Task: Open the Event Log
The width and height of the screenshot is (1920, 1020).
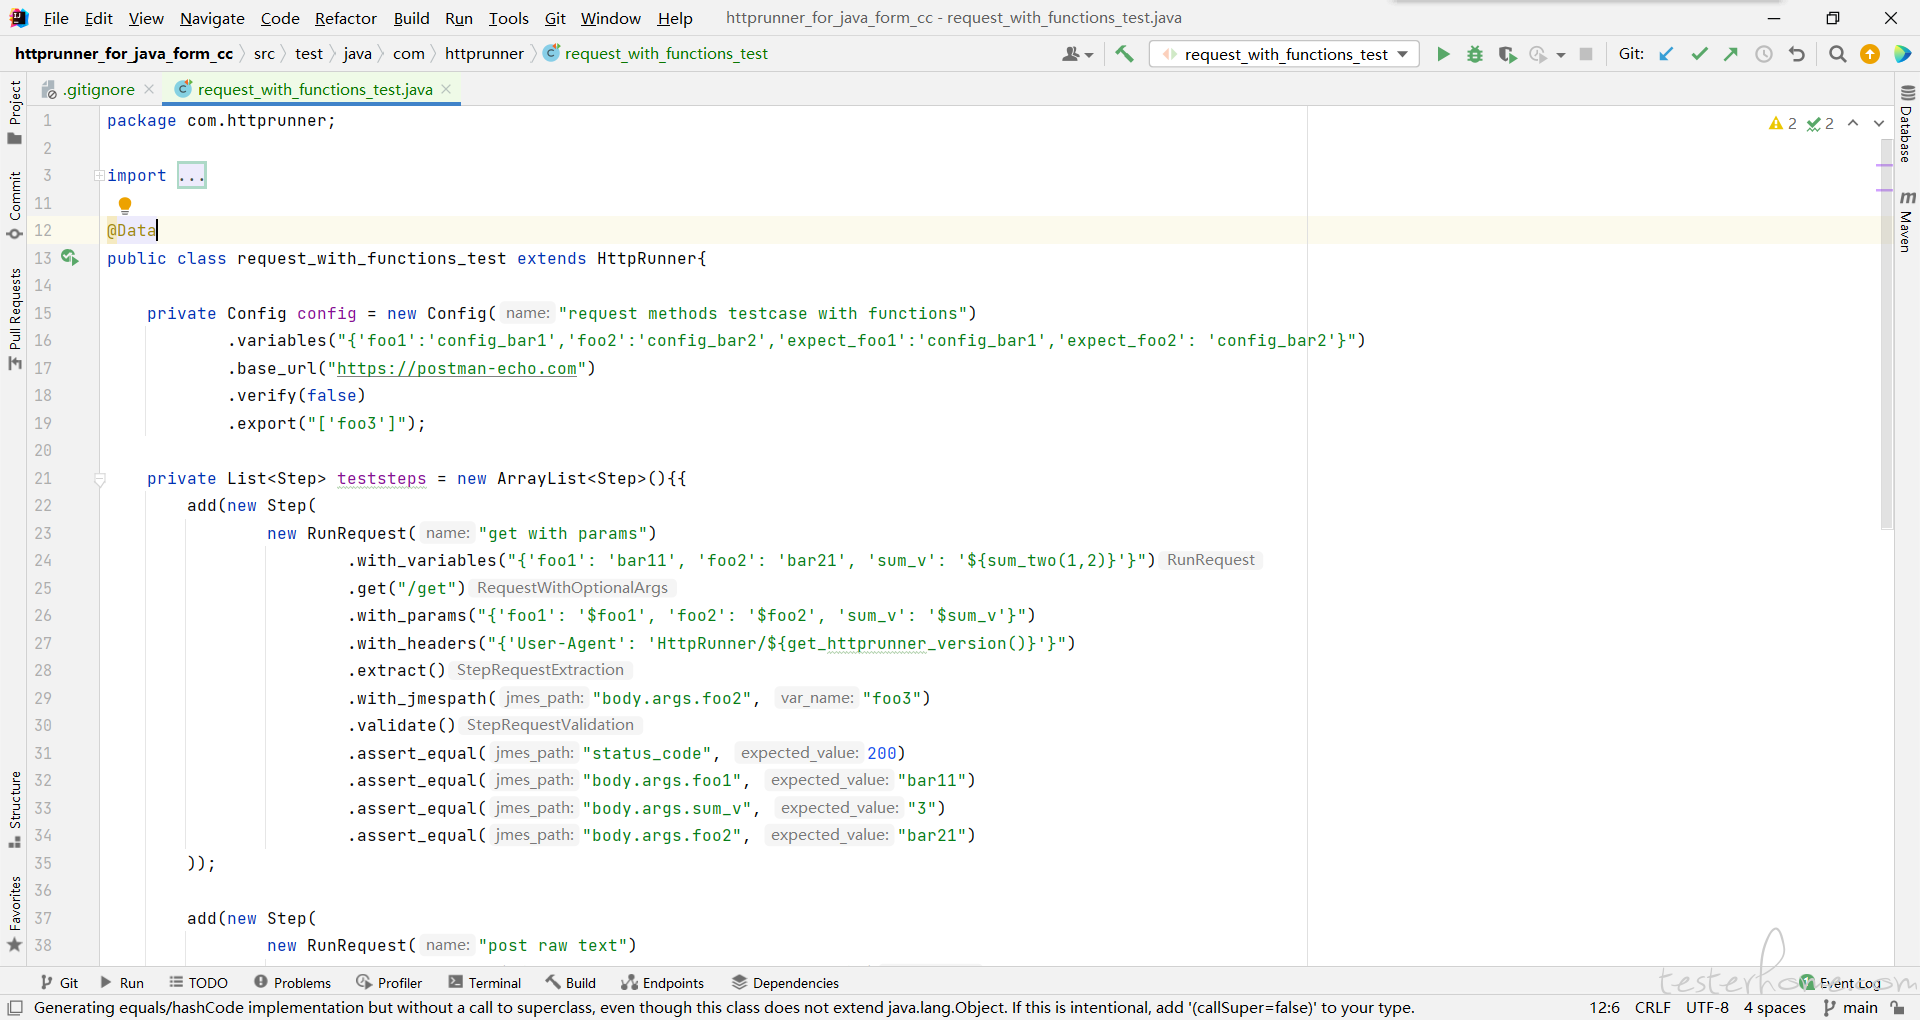Action: point(1840,983)
